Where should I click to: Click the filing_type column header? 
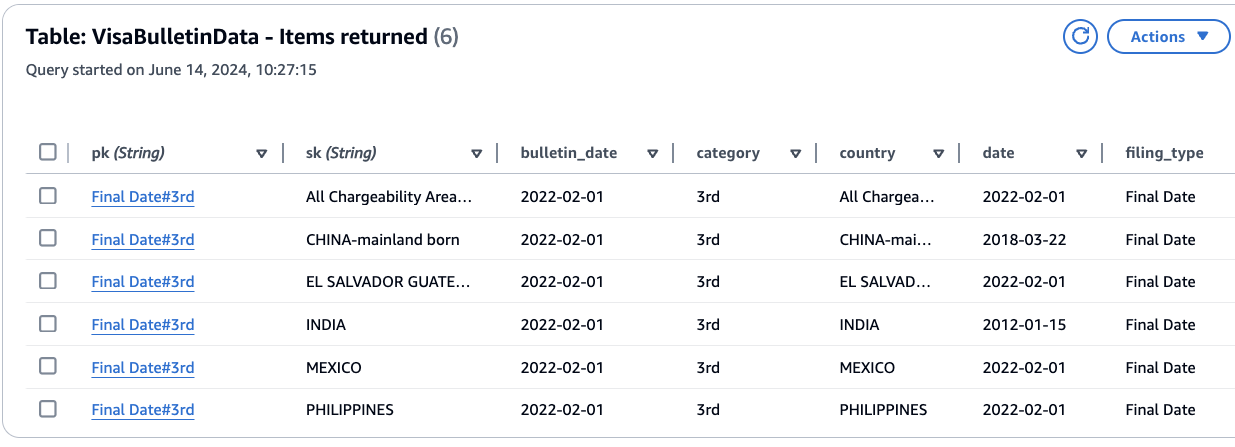coord(1164,153)
